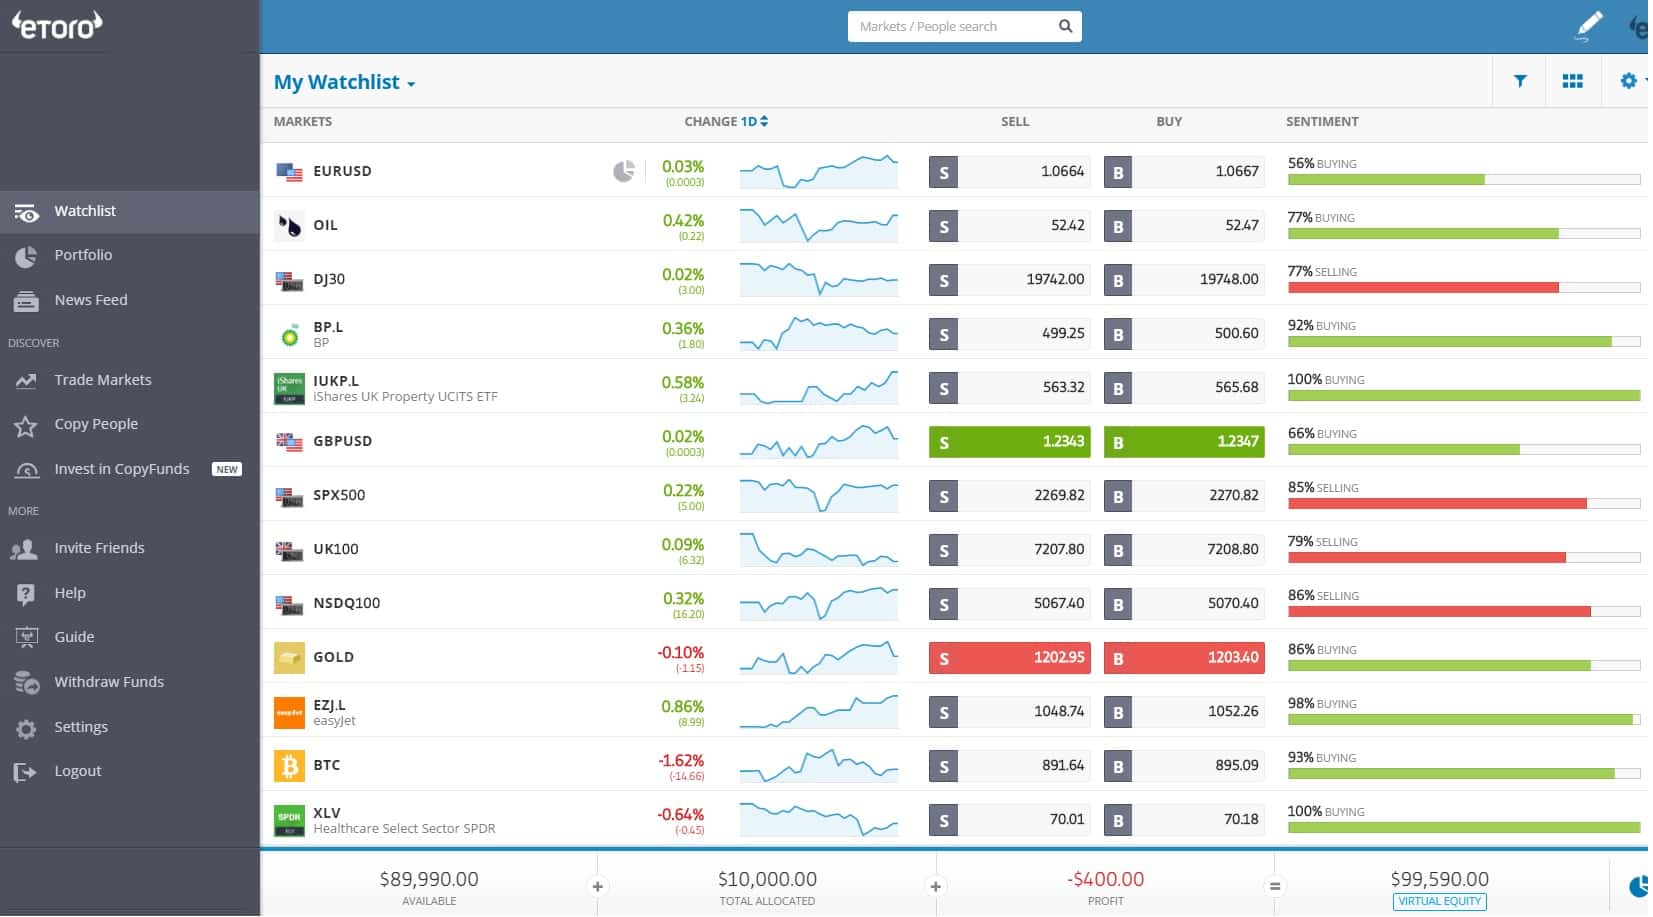1653x917 pixels.
Task: Click the -$400.00 profit value
Action: pyautogui.click(x=1105, y=879)
